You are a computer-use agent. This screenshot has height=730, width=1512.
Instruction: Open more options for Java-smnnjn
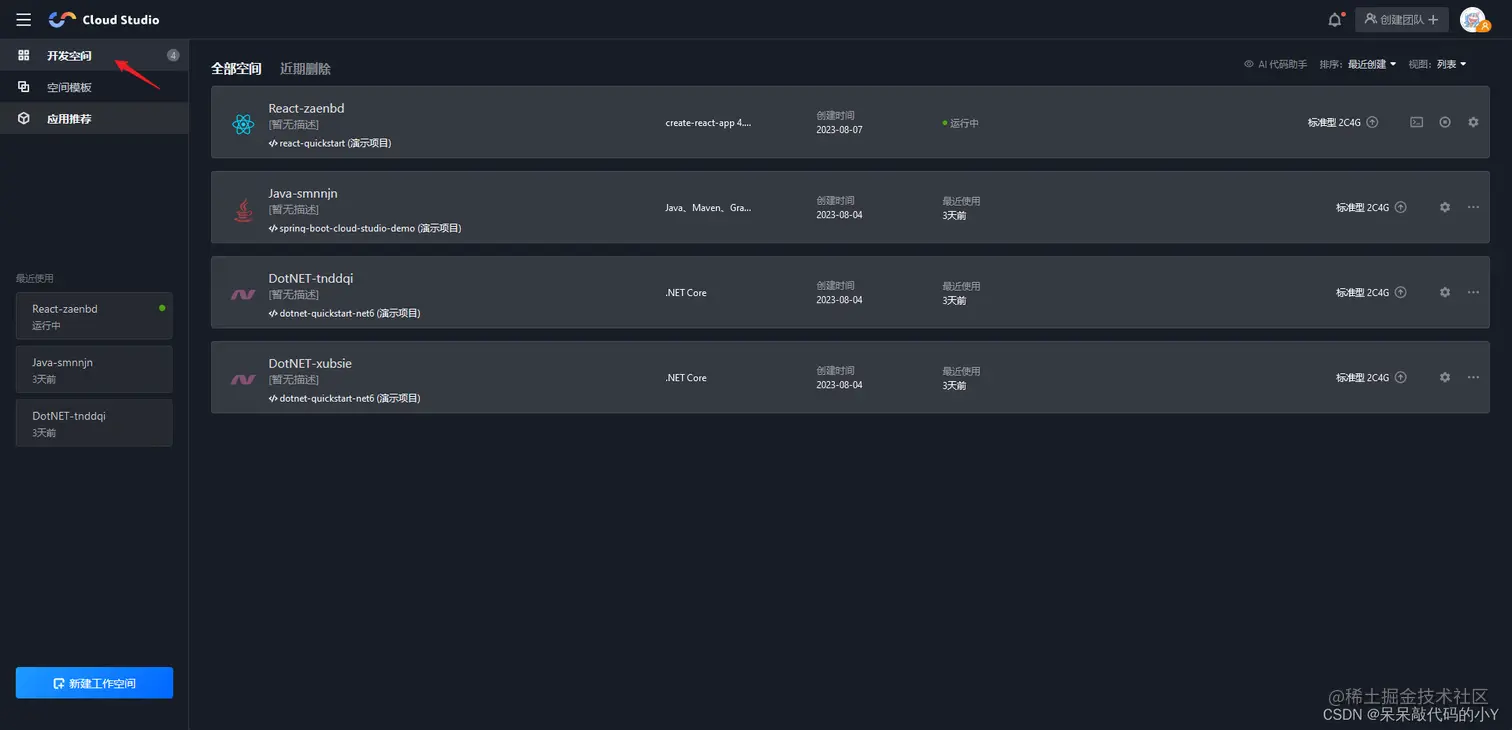[x=1473, y=207]
